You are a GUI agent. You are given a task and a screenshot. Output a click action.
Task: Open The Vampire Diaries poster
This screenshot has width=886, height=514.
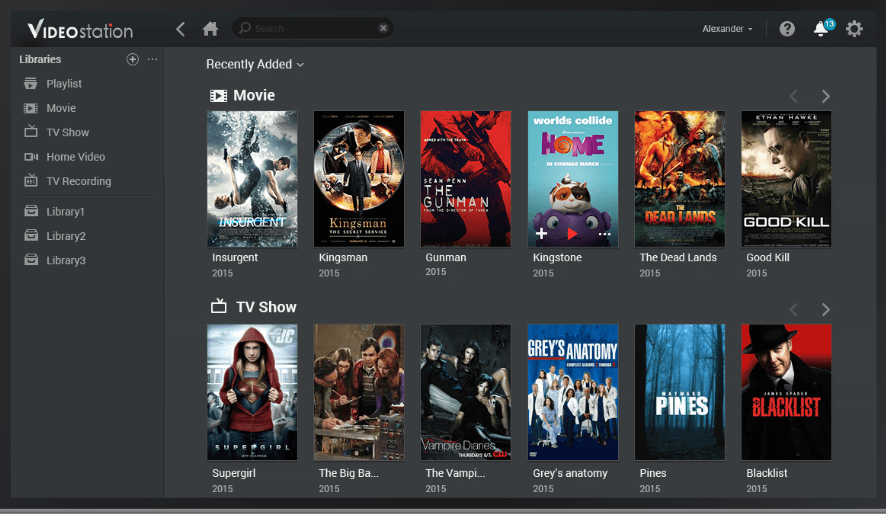click(x=466, y=392)
